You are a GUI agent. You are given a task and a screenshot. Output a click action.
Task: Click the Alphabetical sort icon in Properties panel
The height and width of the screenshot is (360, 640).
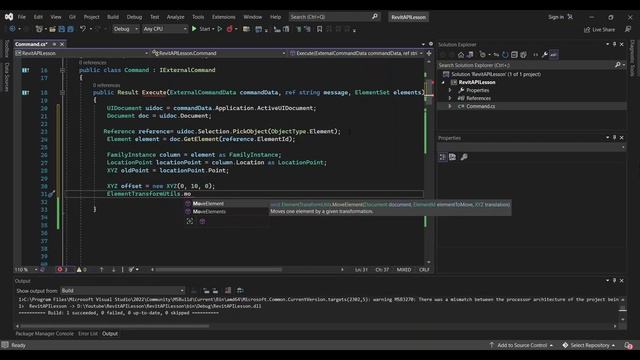click(453, 157)
